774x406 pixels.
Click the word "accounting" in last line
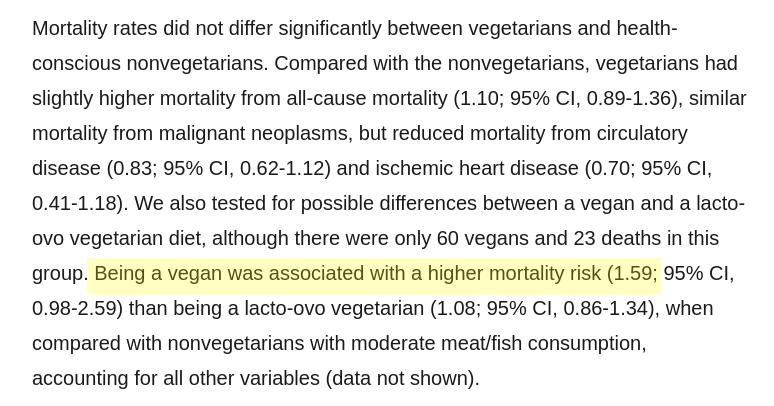79,379
